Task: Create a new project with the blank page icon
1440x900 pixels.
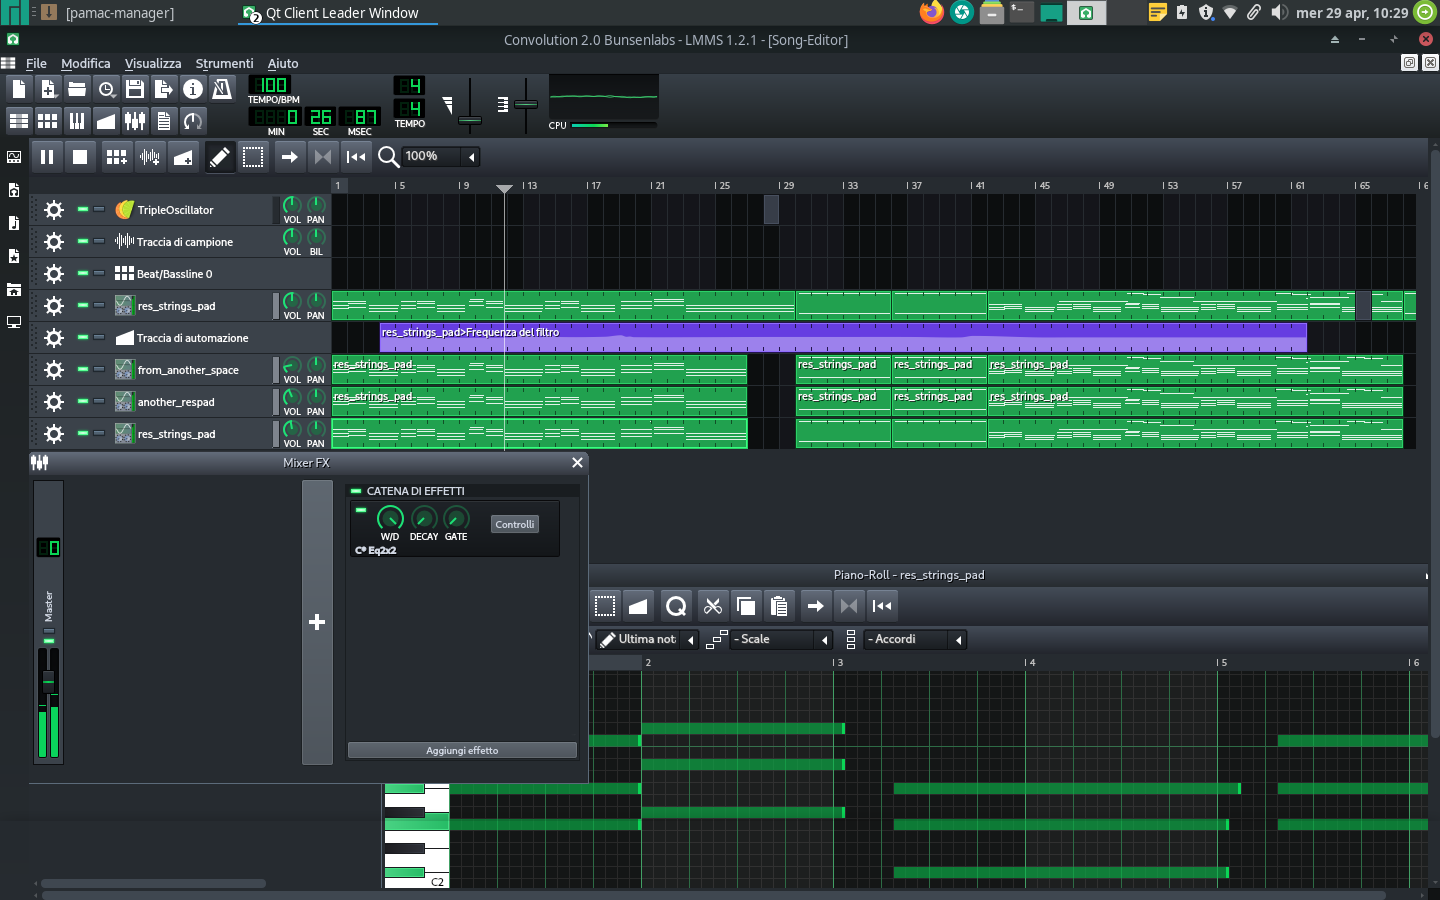Action: (19, 89)
